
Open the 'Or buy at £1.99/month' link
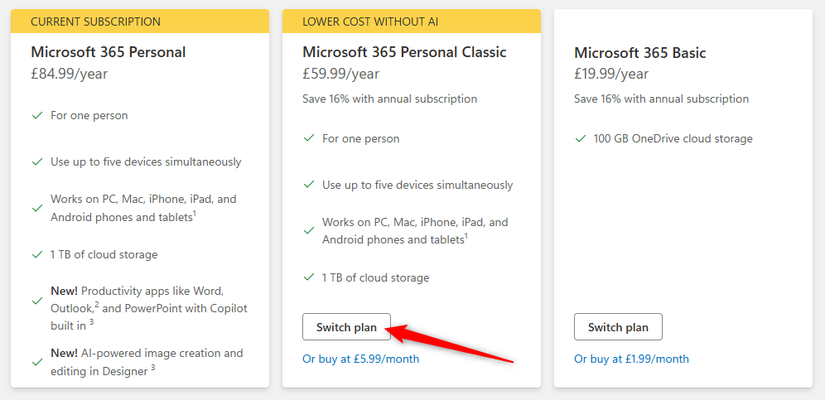click(x=631, y=359)
